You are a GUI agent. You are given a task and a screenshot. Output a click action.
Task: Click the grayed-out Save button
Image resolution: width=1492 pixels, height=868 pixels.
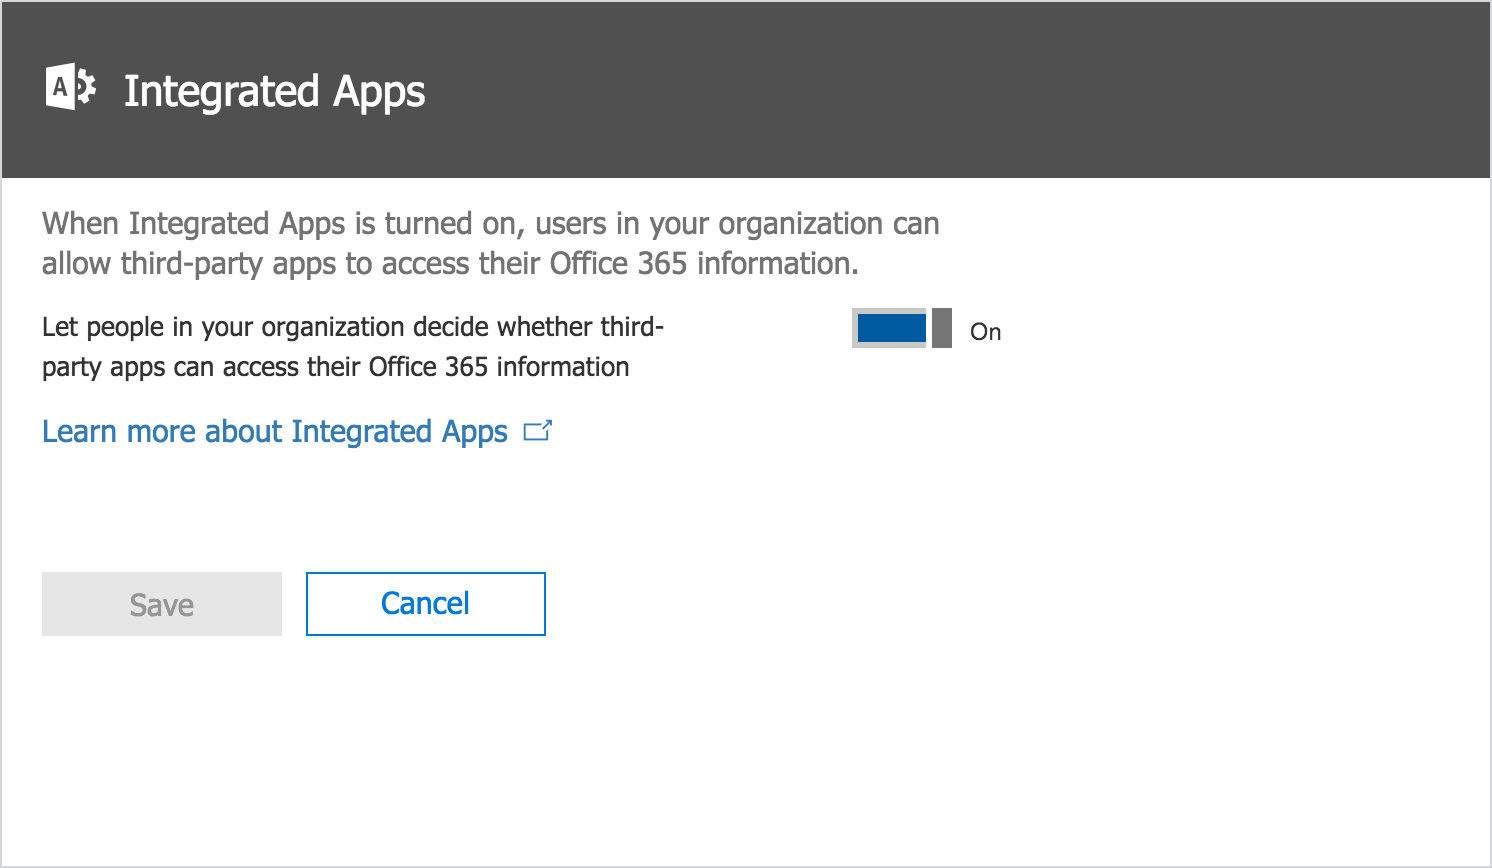tap(162, 604)
